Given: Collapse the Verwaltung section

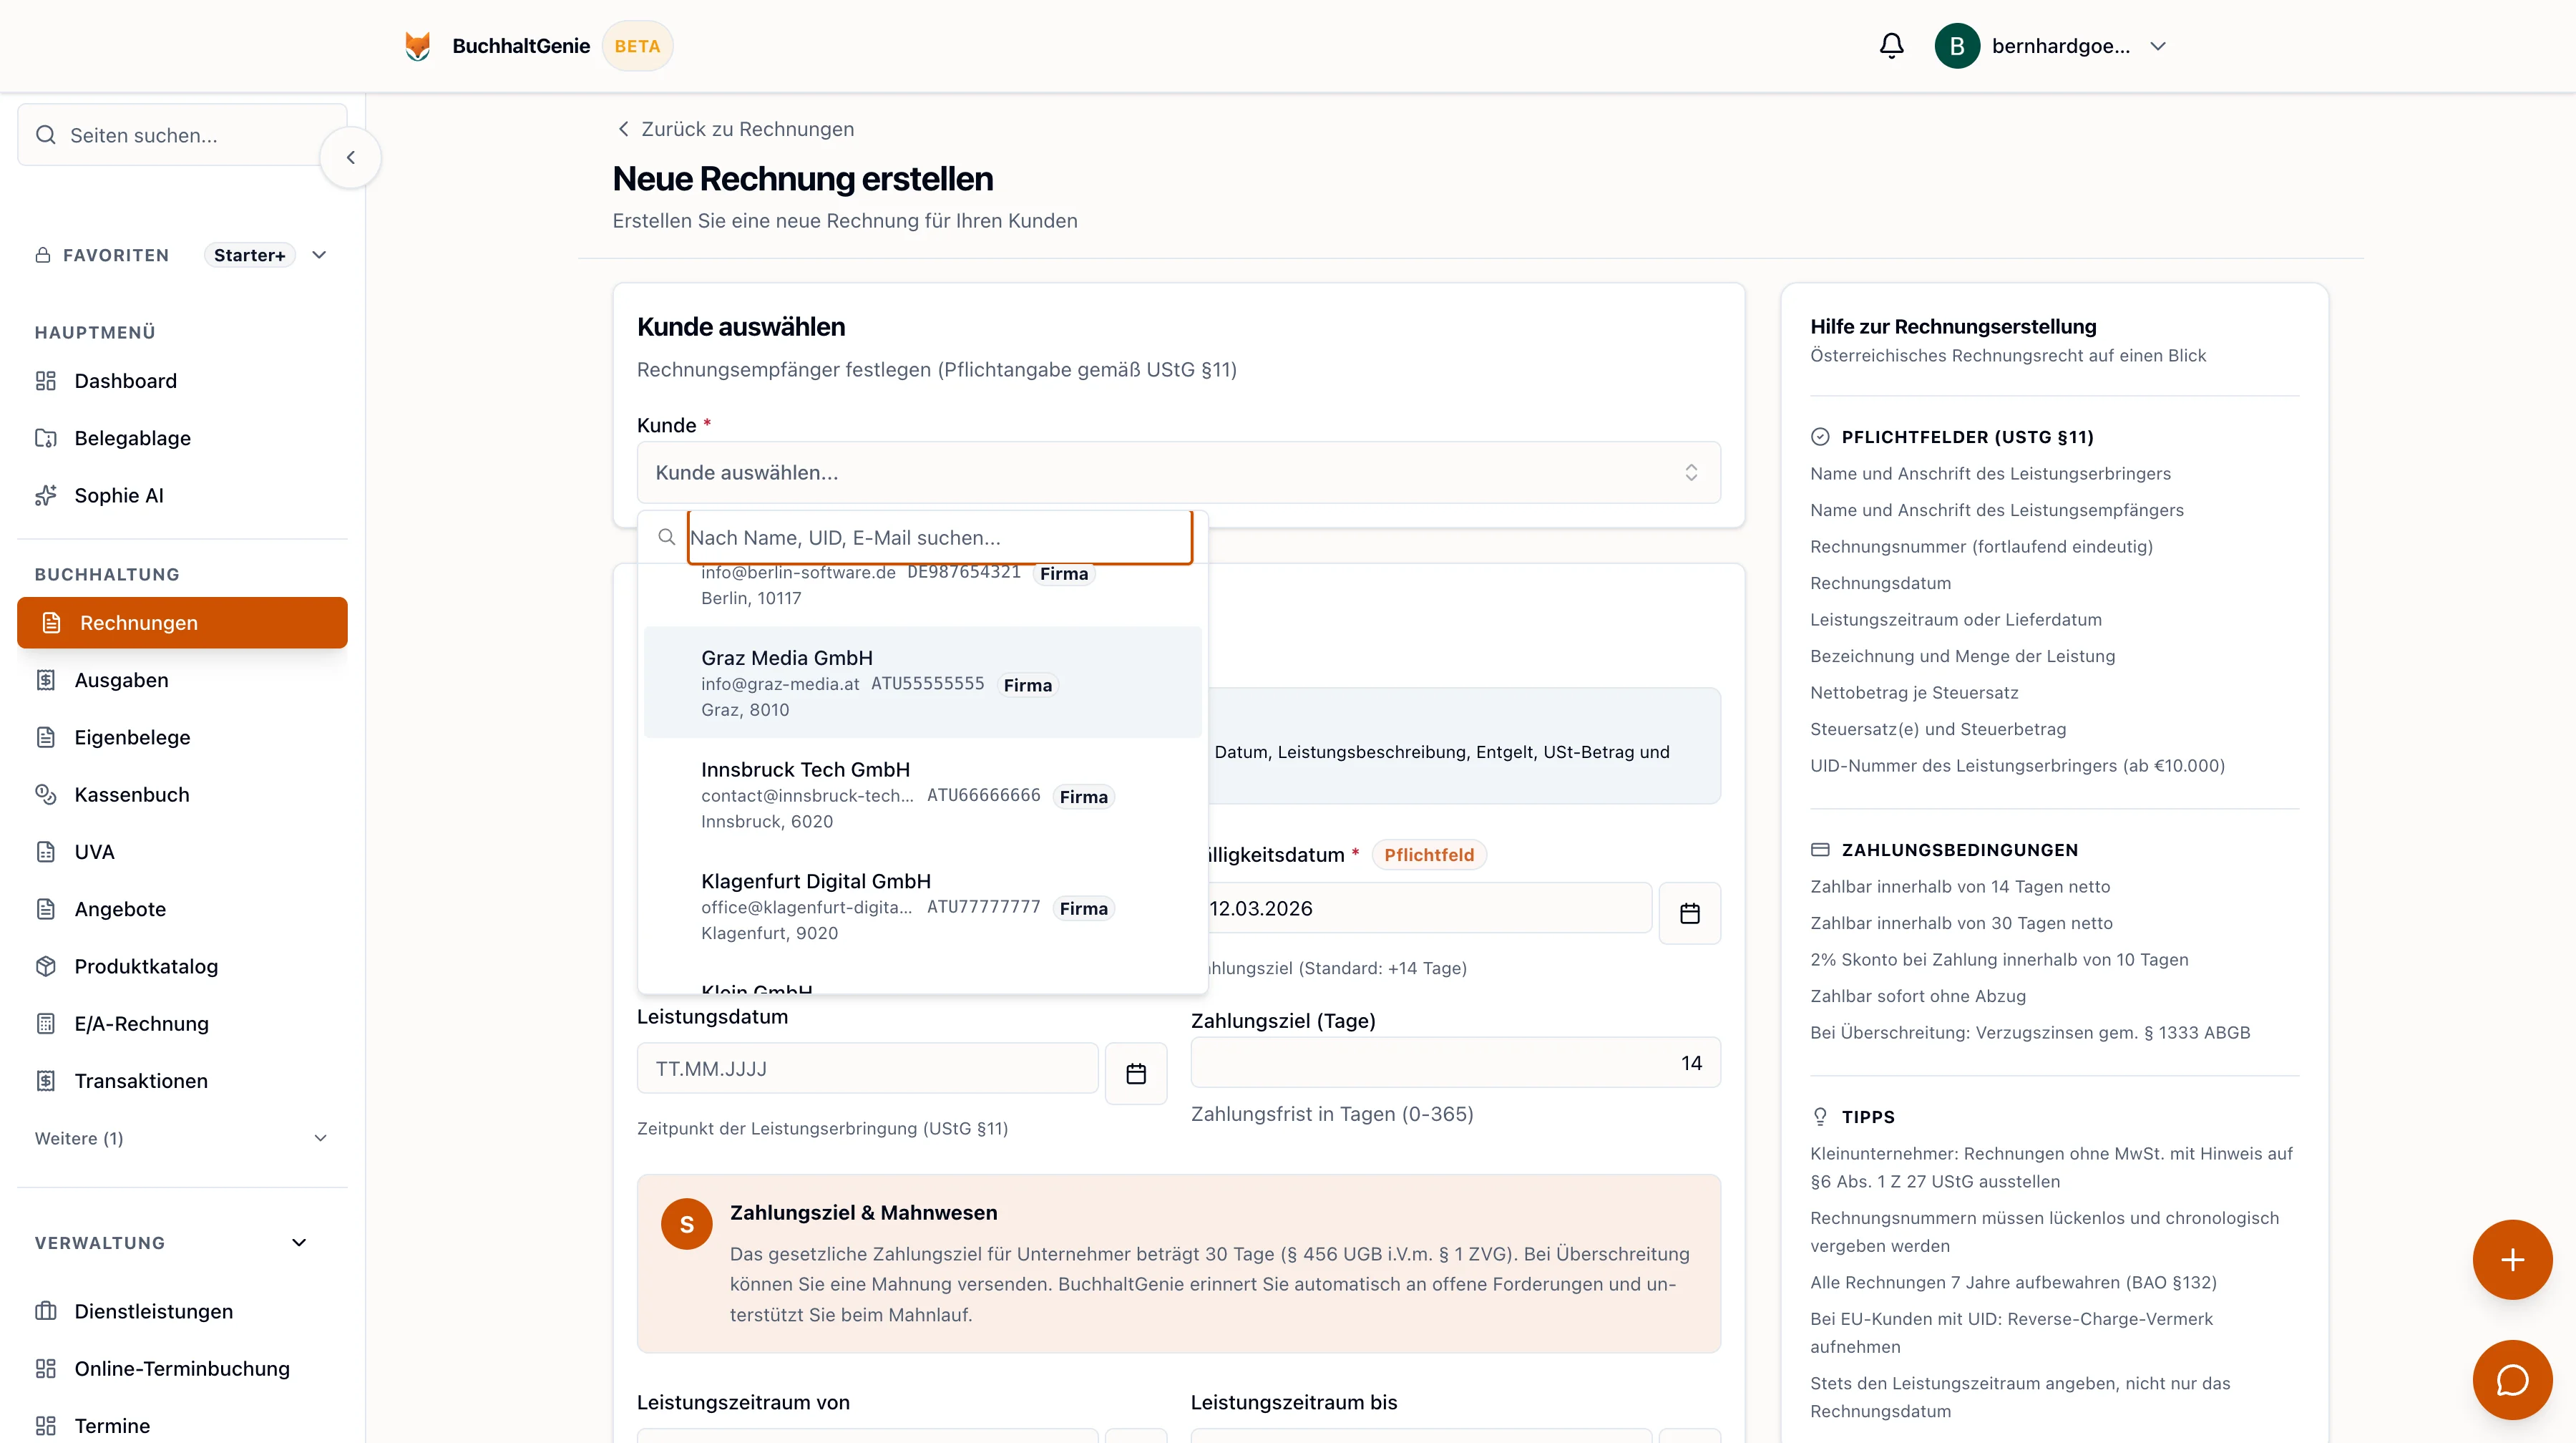Looking at the screenshot, I should click(298, 1242).
